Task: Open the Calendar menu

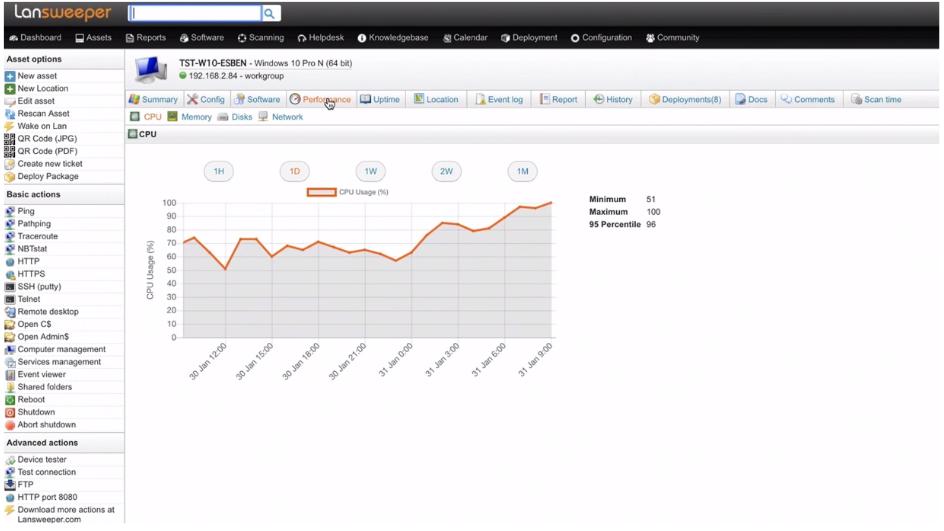Action: tap(465, 37)
